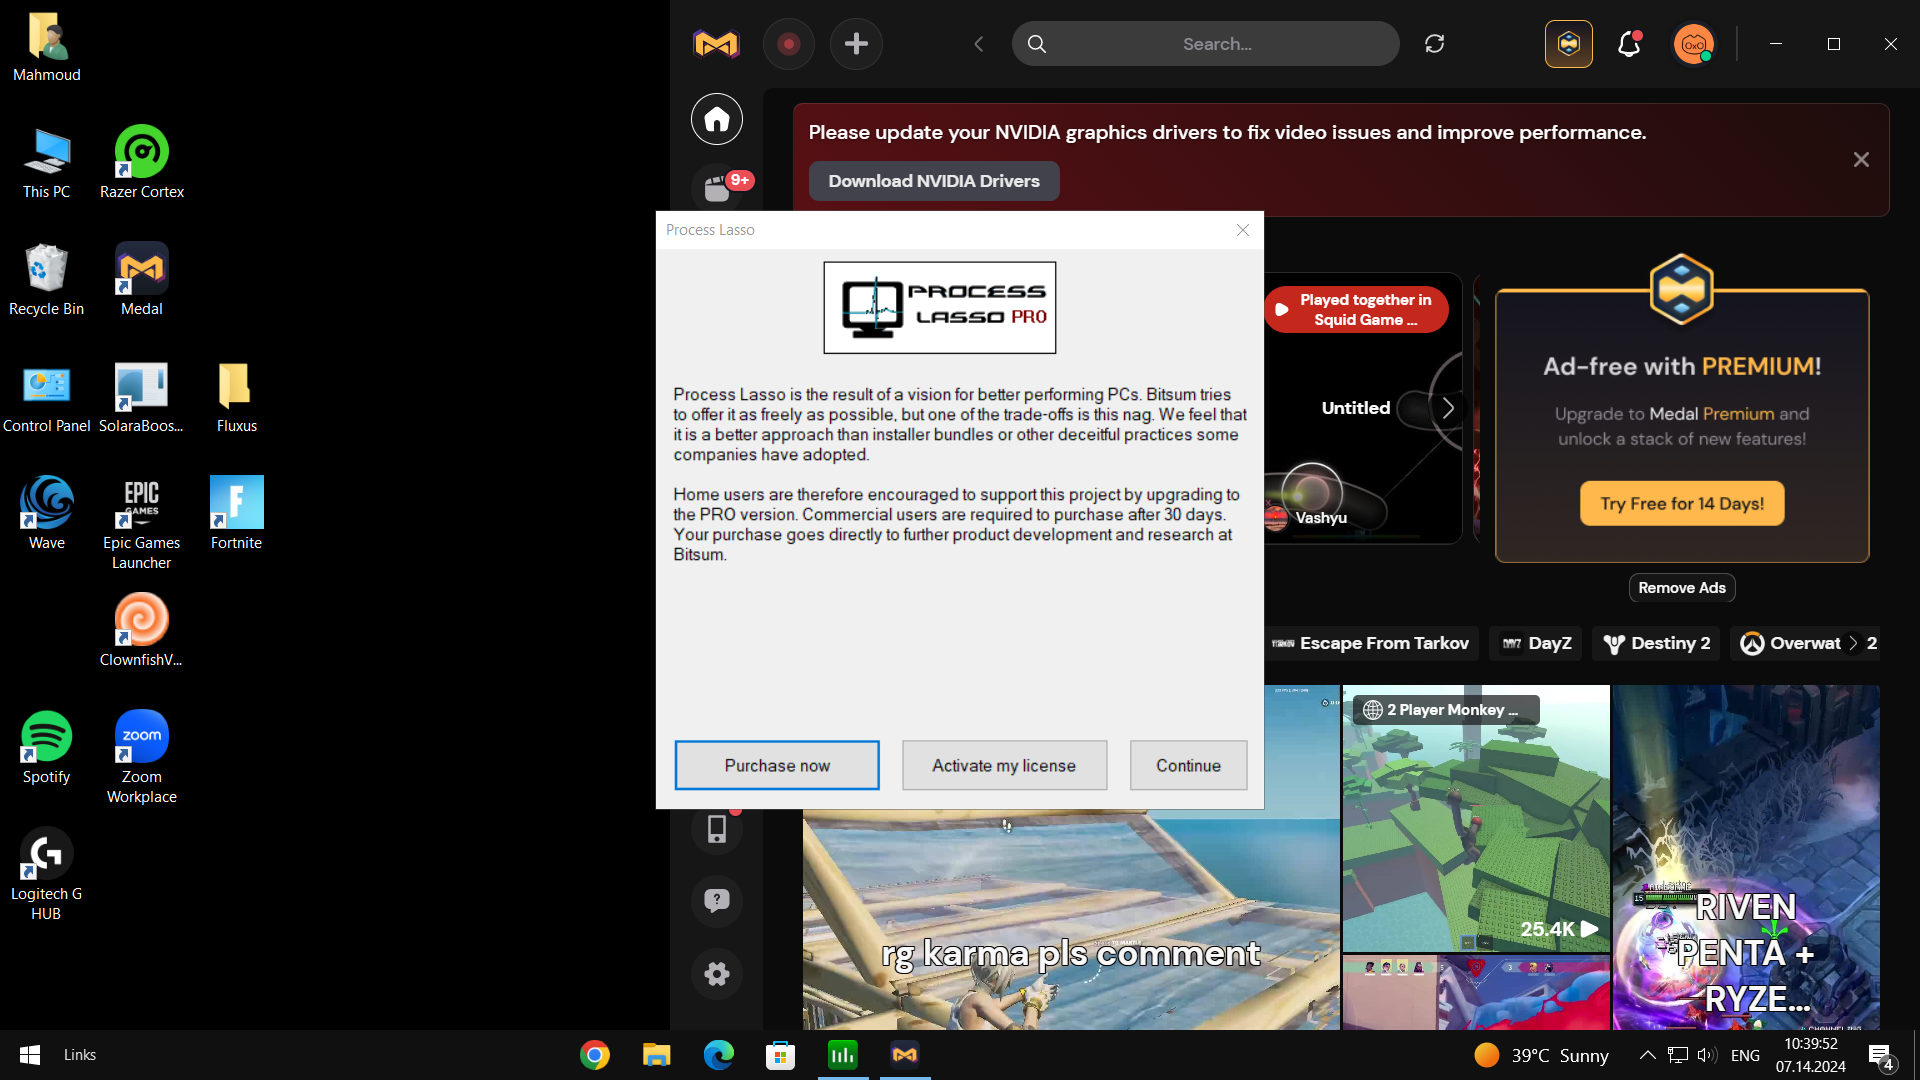Viewport: 1920px width, 1080px height.
Task: Open the 39°C Sunny weather widget
Action: tap(1541, 1055)
